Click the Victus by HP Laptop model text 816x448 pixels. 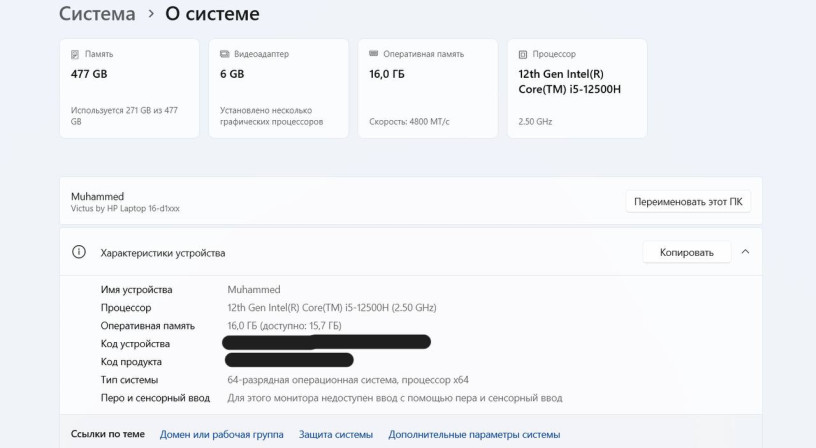click(125, 209)
